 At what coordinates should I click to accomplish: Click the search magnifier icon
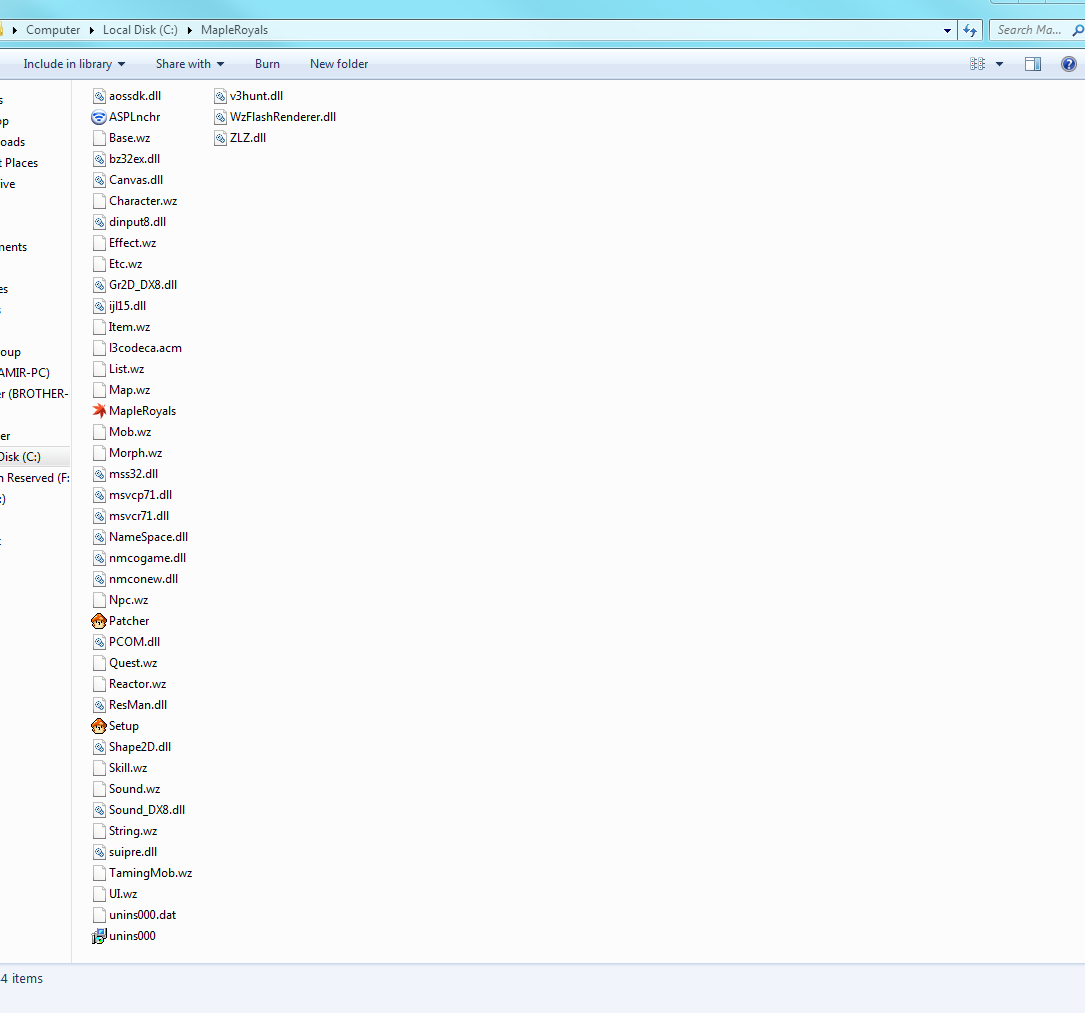point(1077,30)
